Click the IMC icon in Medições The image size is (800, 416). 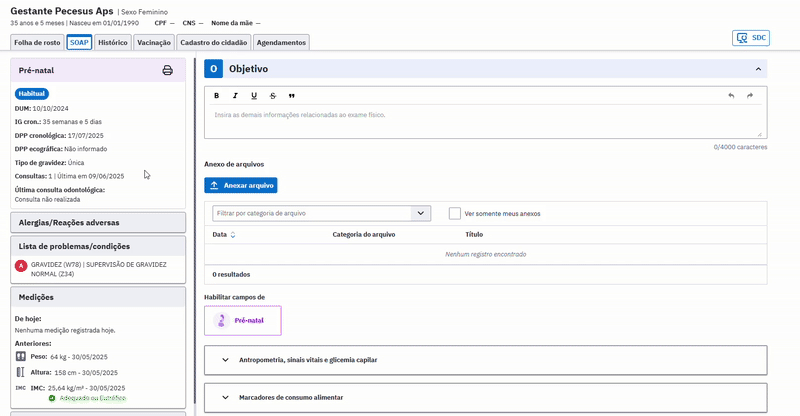20,388
